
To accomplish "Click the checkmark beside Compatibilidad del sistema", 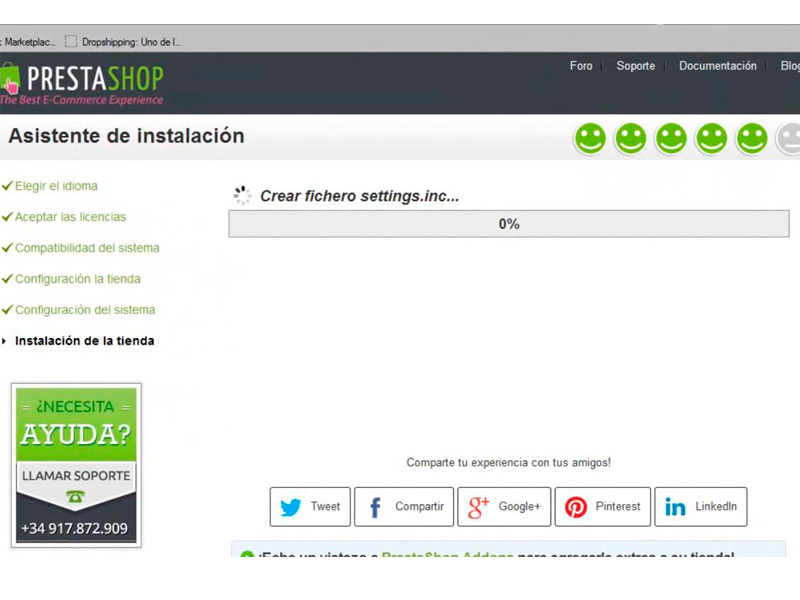I will coord(9,248).
